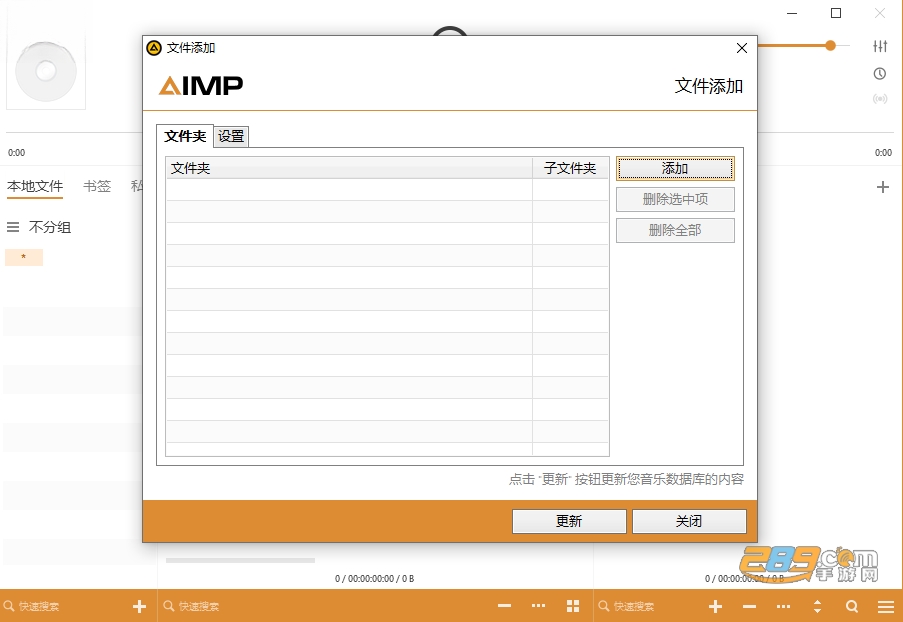Click the 删除选中项 button
903x622 pixels.
(675, 199)
